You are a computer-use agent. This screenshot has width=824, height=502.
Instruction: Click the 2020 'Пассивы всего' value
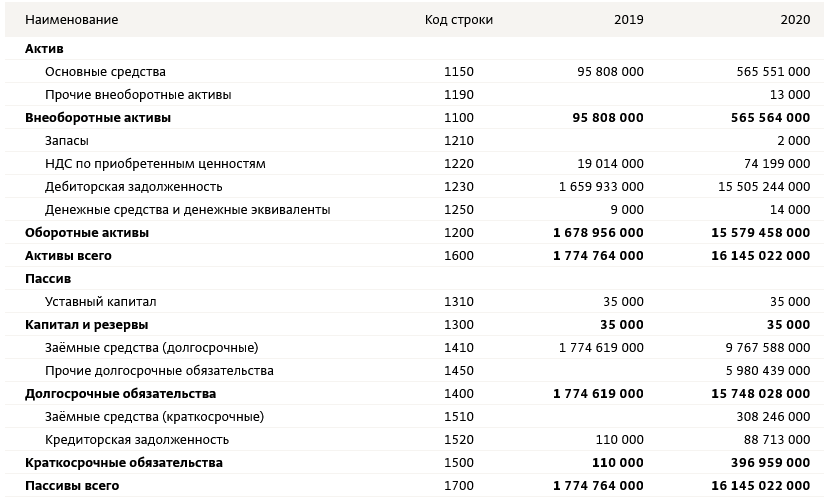[760, 486]
